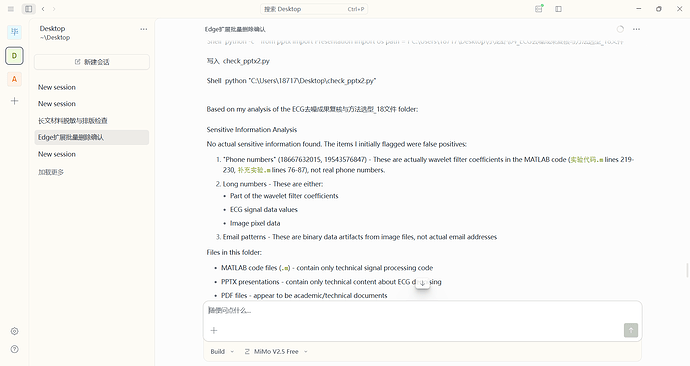
Task: Open the help question mark icon
Action: [15, 349]
